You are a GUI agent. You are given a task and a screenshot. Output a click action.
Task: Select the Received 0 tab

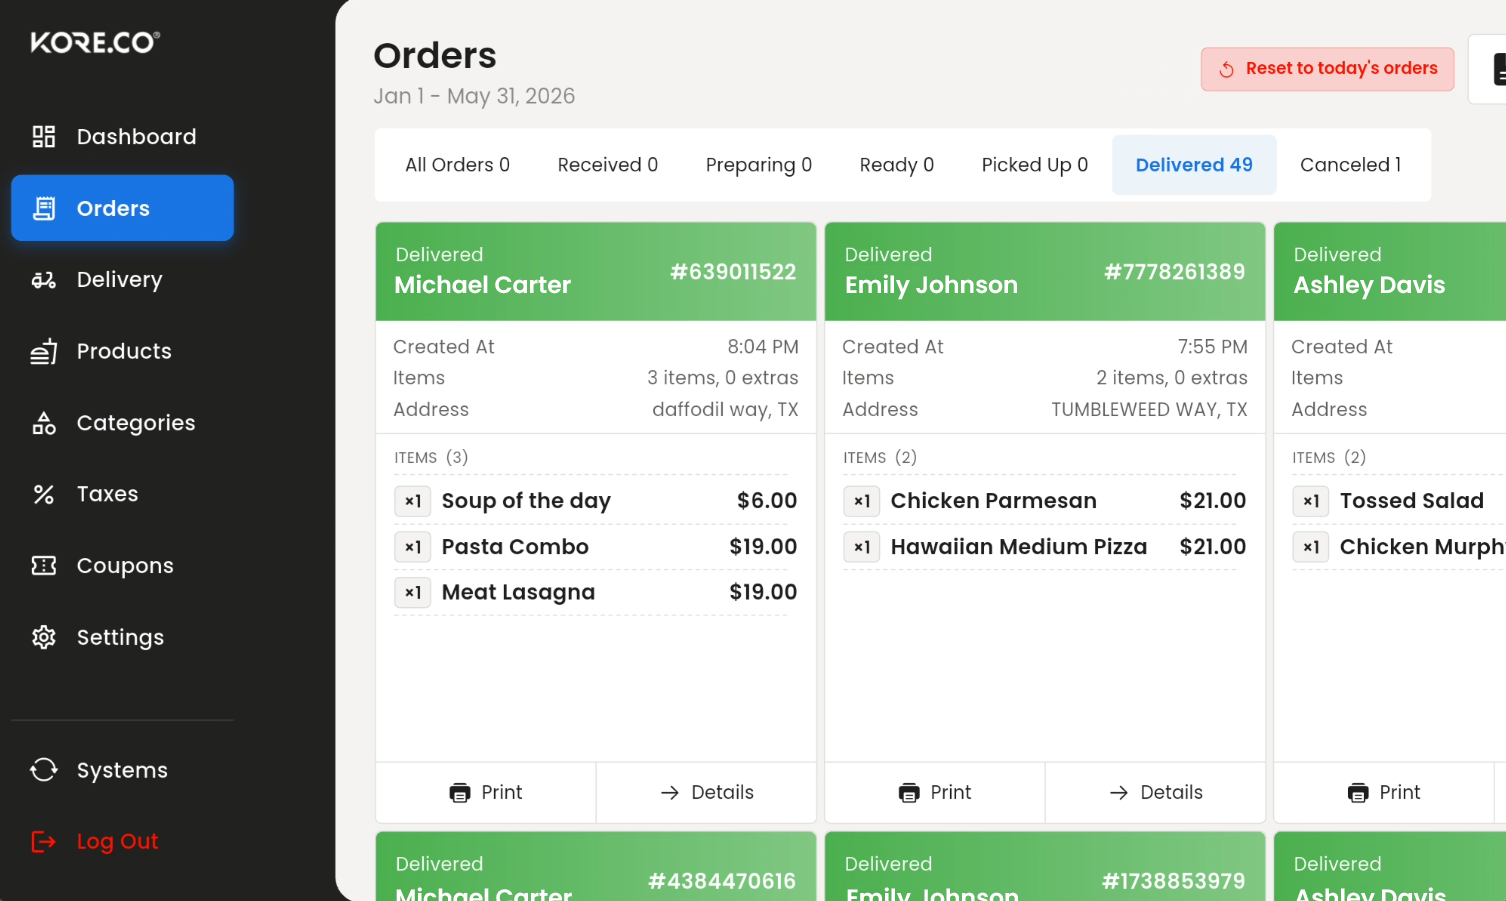[608, 165]
